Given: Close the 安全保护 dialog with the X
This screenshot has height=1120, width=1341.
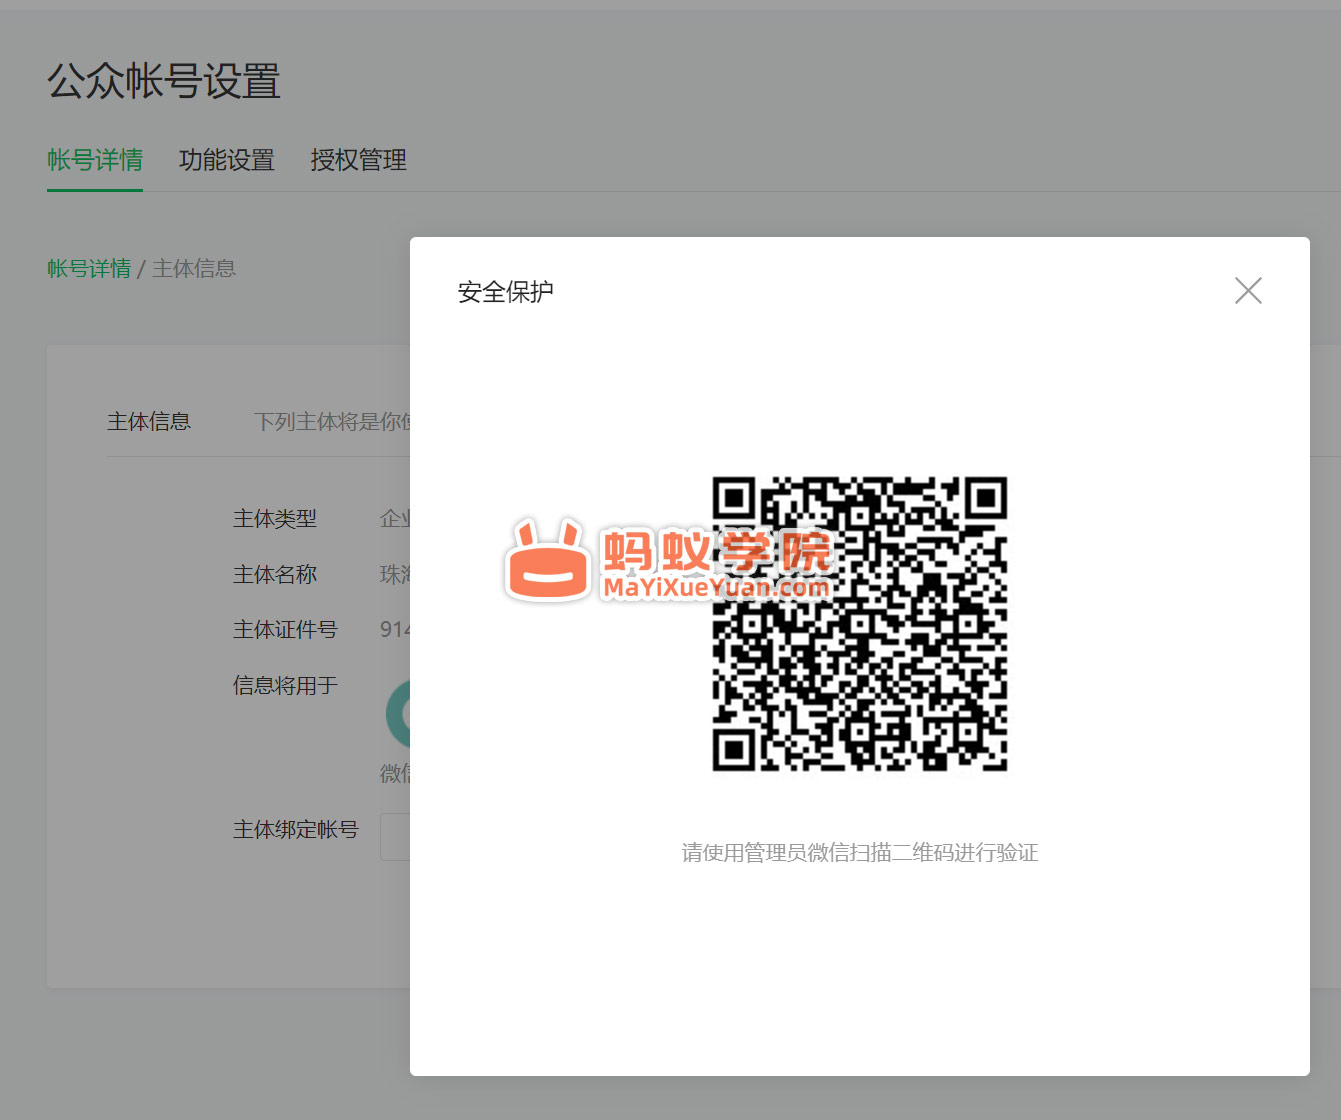Looking at the screenshot, I should (1248, 291).
